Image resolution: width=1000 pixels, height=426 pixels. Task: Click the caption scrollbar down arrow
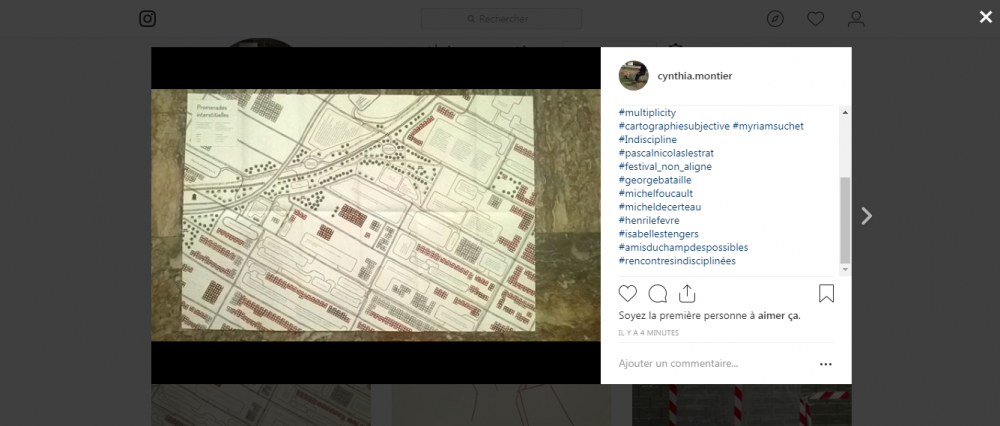pyautogui.click(x=845, y=270)
